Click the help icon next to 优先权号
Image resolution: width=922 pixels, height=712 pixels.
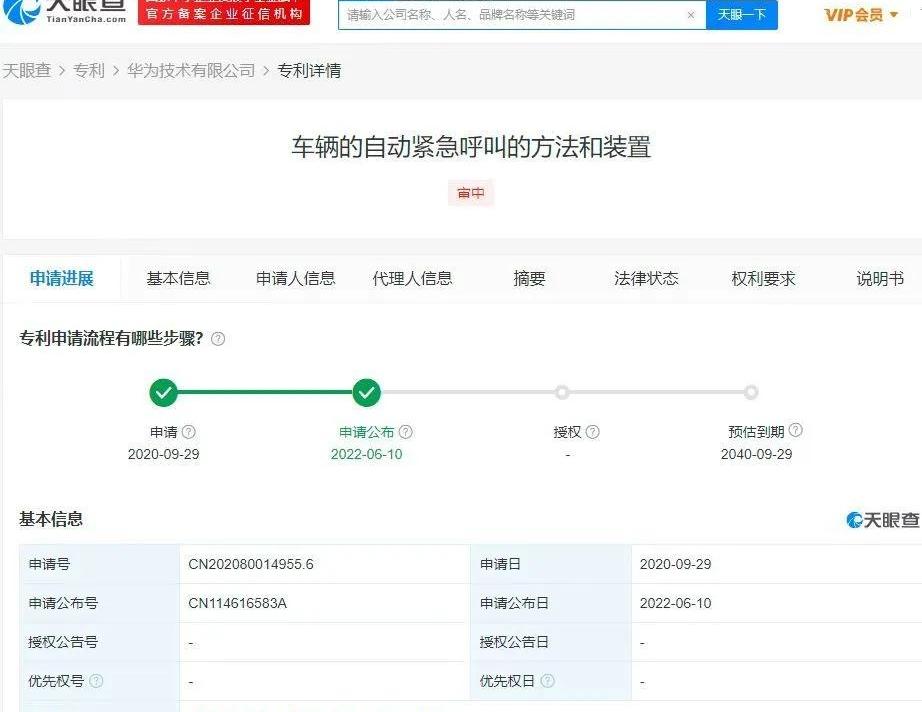(x=96, y=681)
